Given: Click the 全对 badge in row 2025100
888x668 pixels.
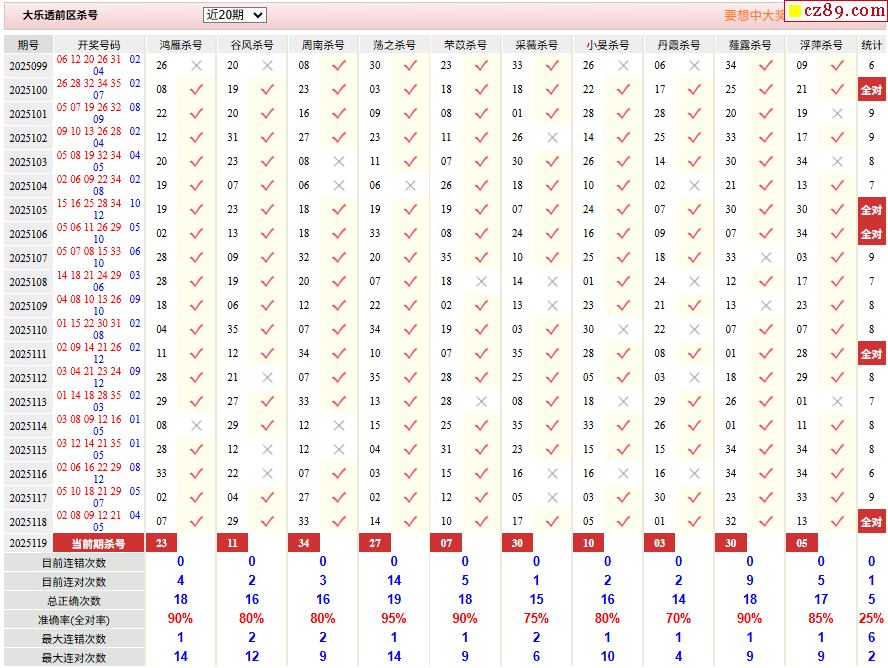Looking at the screenshot, I should click(871, 90).
